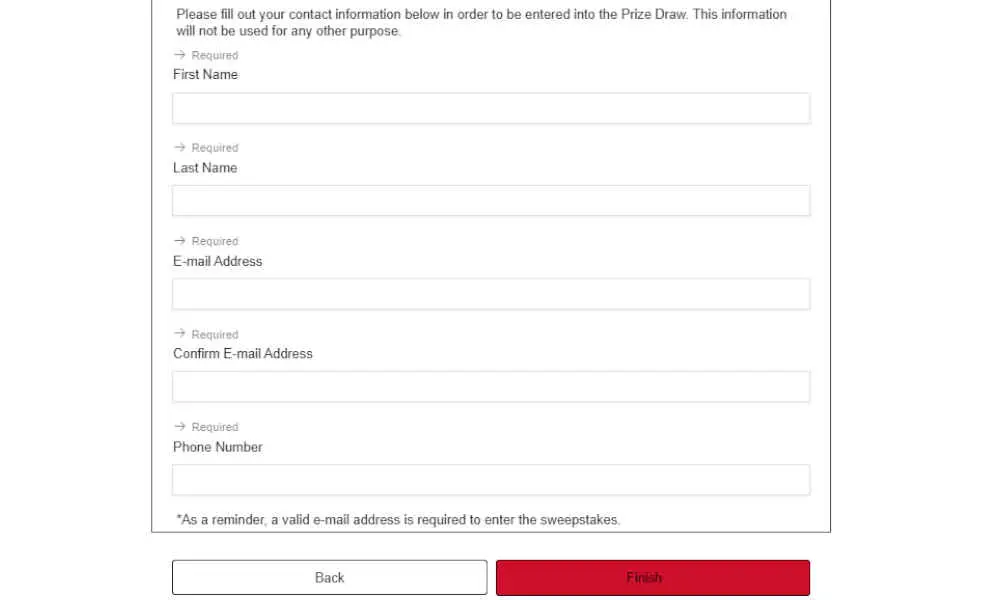1000x600 pixels.
Task: Click the Phone Number label text
Action: click(x=217, y=447)
